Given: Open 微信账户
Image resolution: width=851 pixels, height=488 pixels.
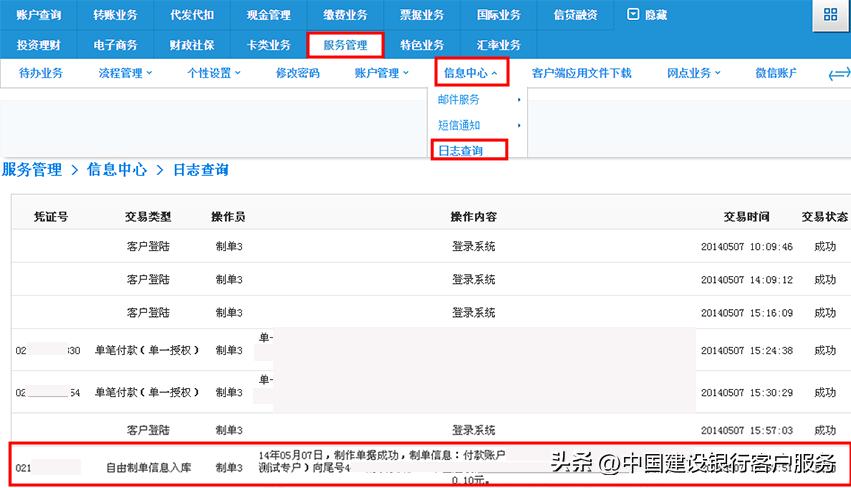Looking at the screenshot, I should click(x=776, y=73).
